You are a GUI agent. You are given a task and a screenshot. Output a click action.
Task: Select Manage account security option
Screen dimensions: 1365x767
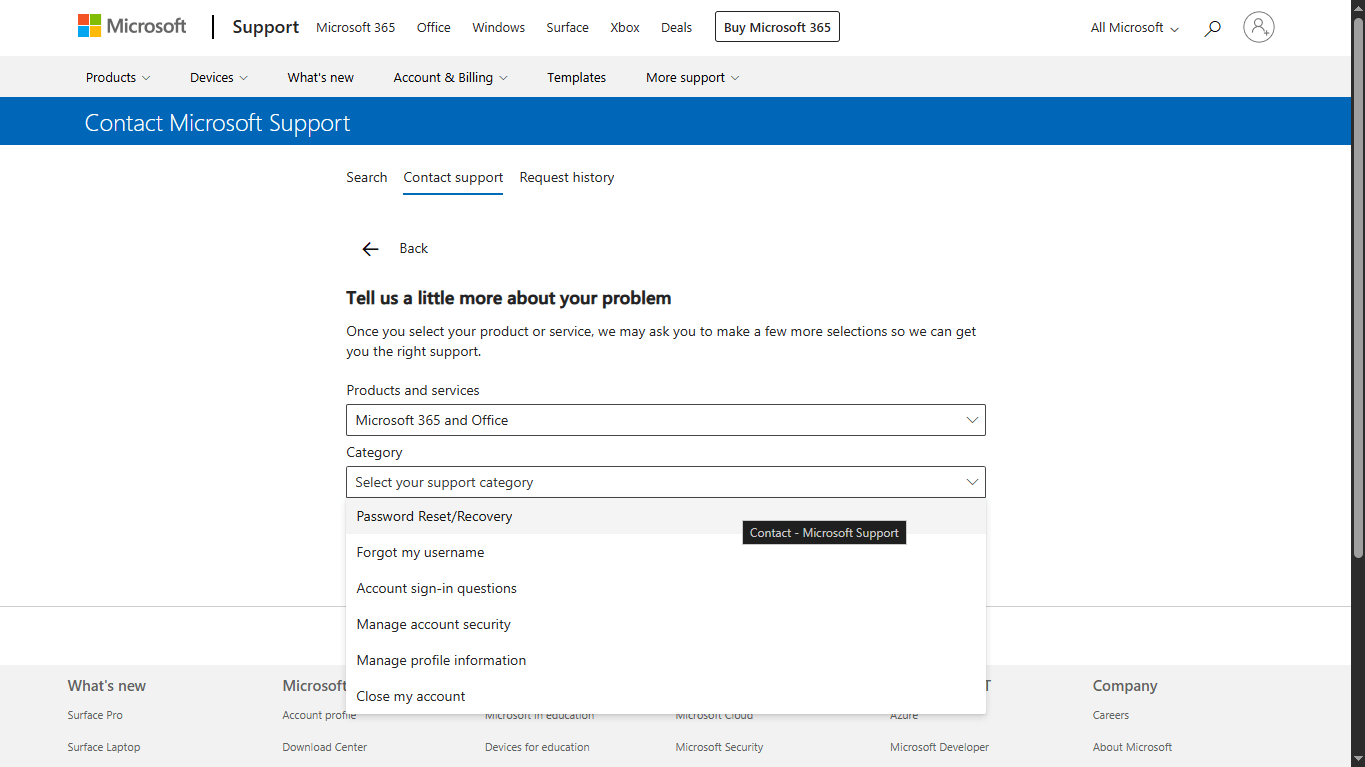pos(666,624)
